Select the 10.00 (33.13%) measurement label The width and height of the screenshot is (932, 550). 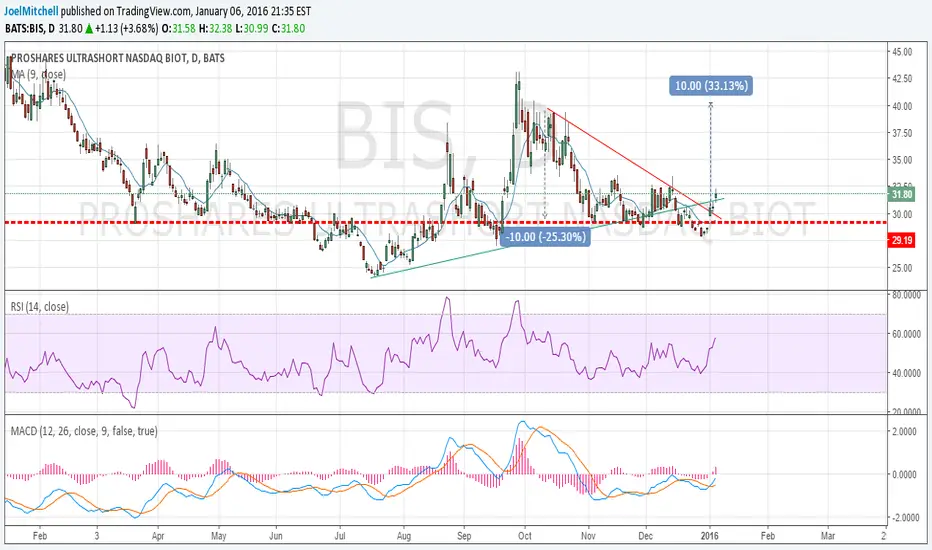tap(711, 86)
